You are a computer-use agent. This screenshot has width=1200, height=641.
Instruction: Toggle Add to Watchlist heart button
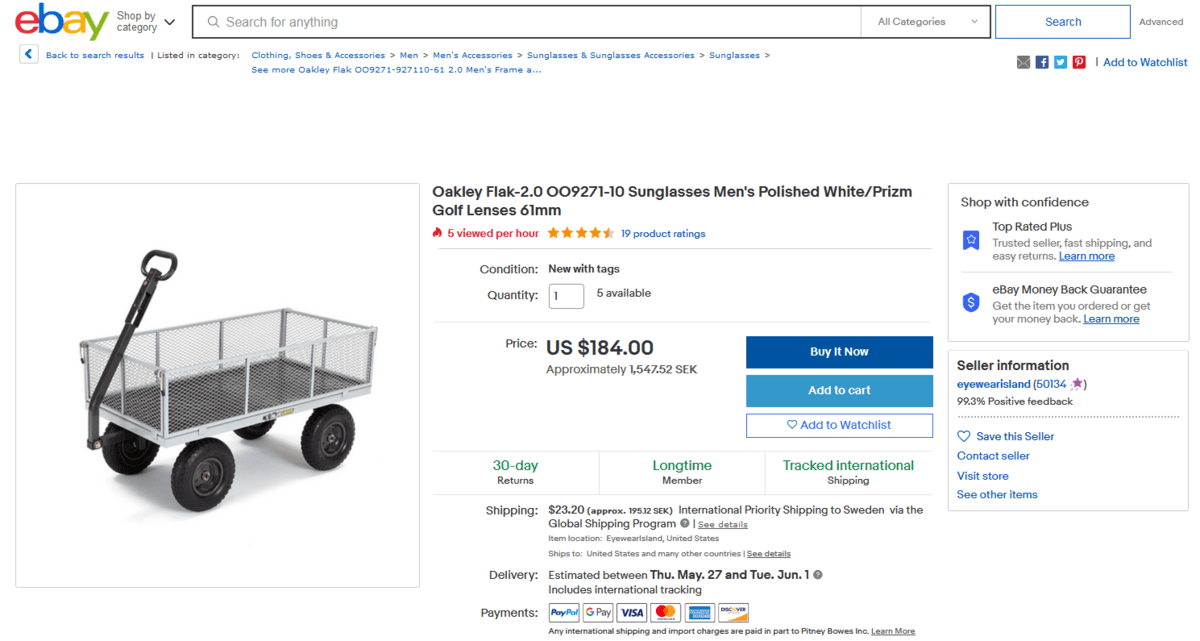pos(839,425)
